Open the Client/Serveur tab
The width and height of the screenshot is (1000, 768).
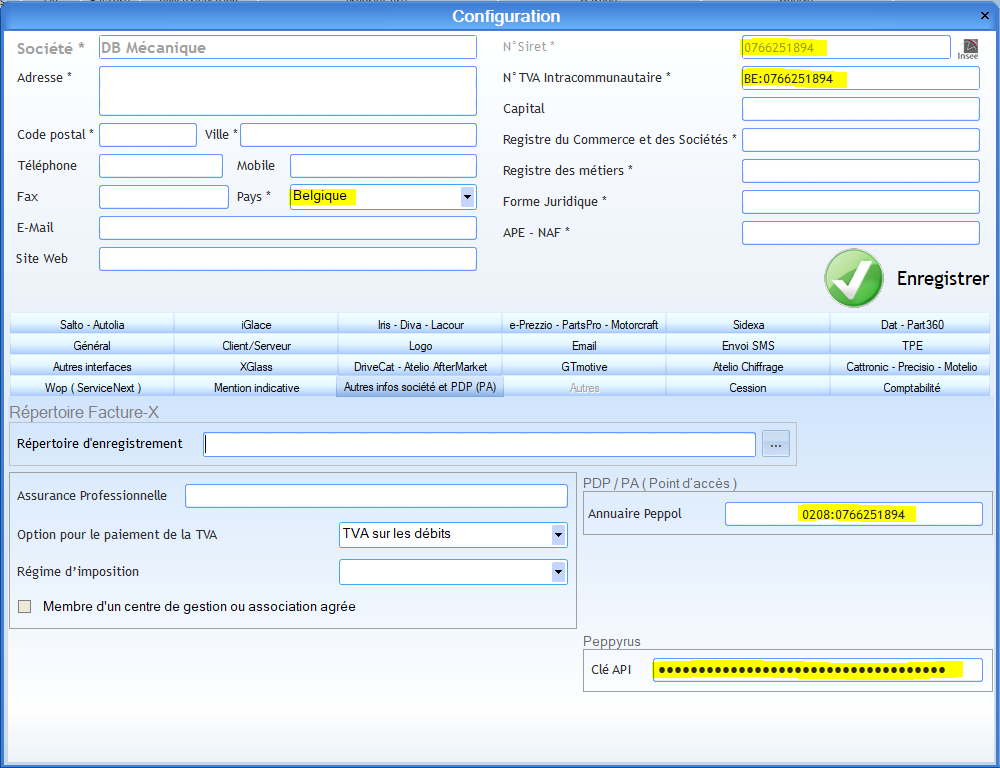click(256, 346)
